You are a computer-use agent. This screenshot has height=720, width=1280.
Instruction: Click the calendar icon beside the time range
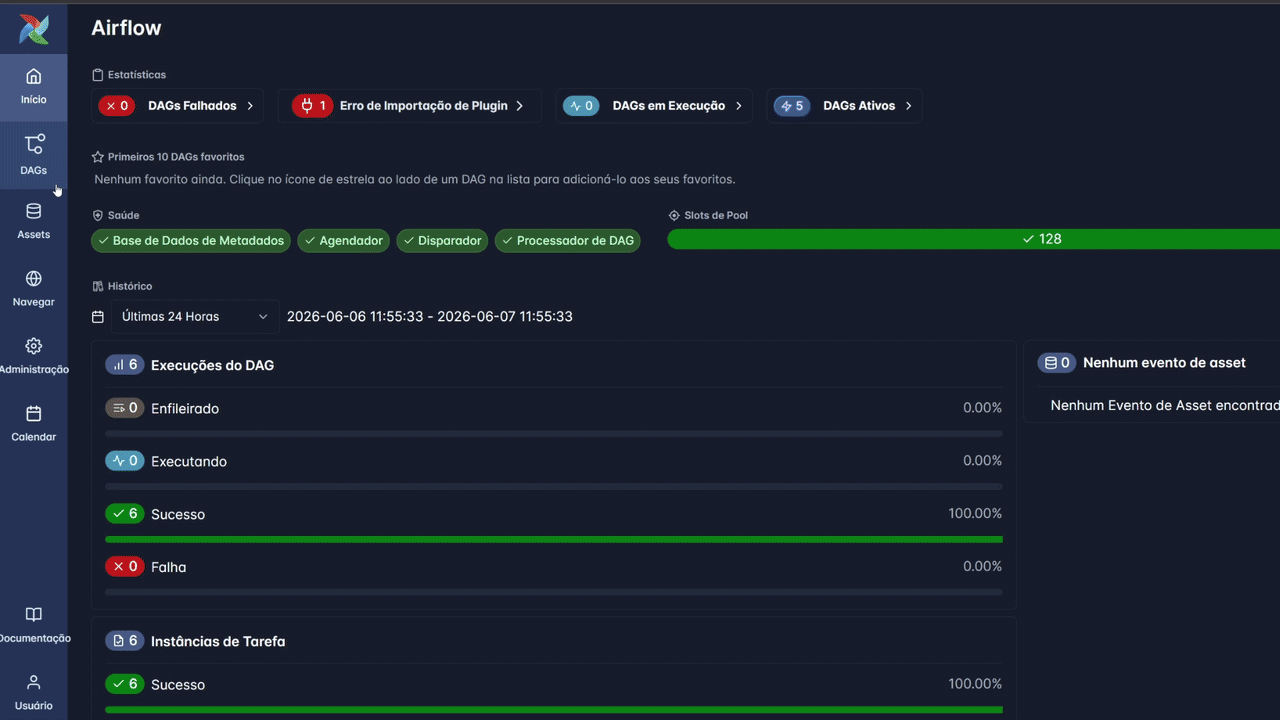click(98, 317)
